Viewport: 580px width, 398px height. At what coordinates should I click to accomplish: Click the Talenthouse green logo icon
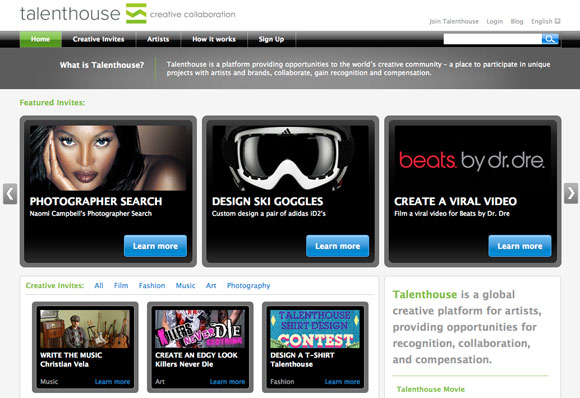136,13
